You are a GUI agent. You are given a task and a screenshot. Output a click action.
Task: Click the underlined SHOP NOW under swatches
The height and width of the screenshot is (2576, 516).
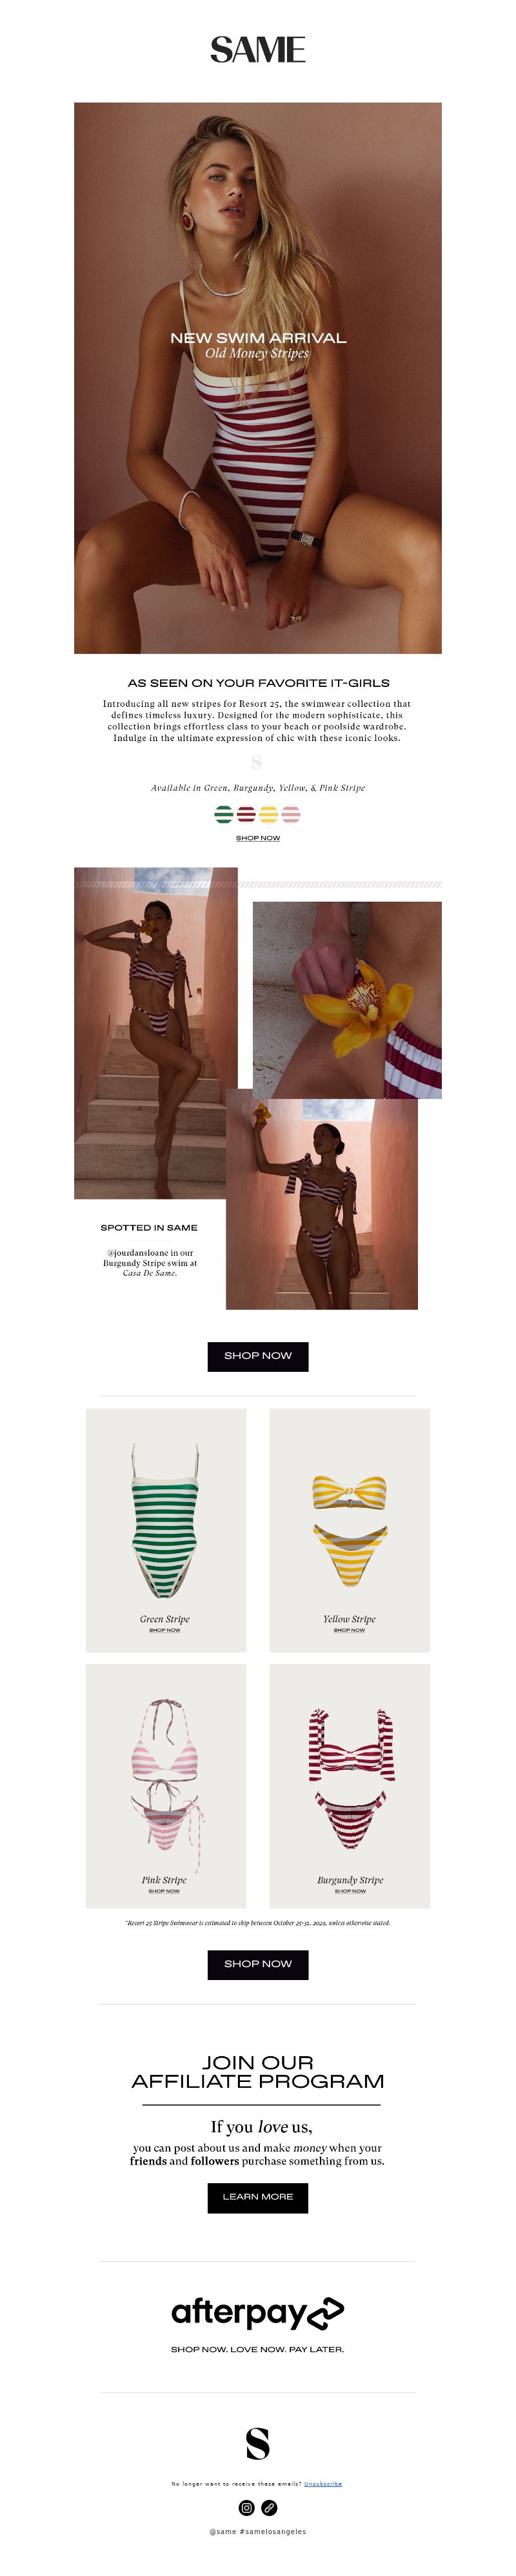(x=258, y=838)
